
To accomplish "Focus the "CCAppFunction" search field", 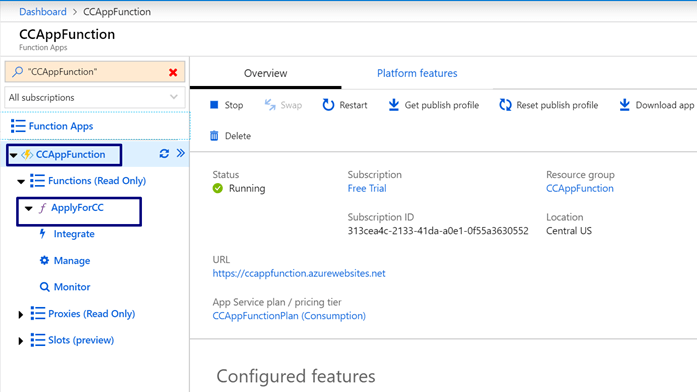I will coord(95,72).
